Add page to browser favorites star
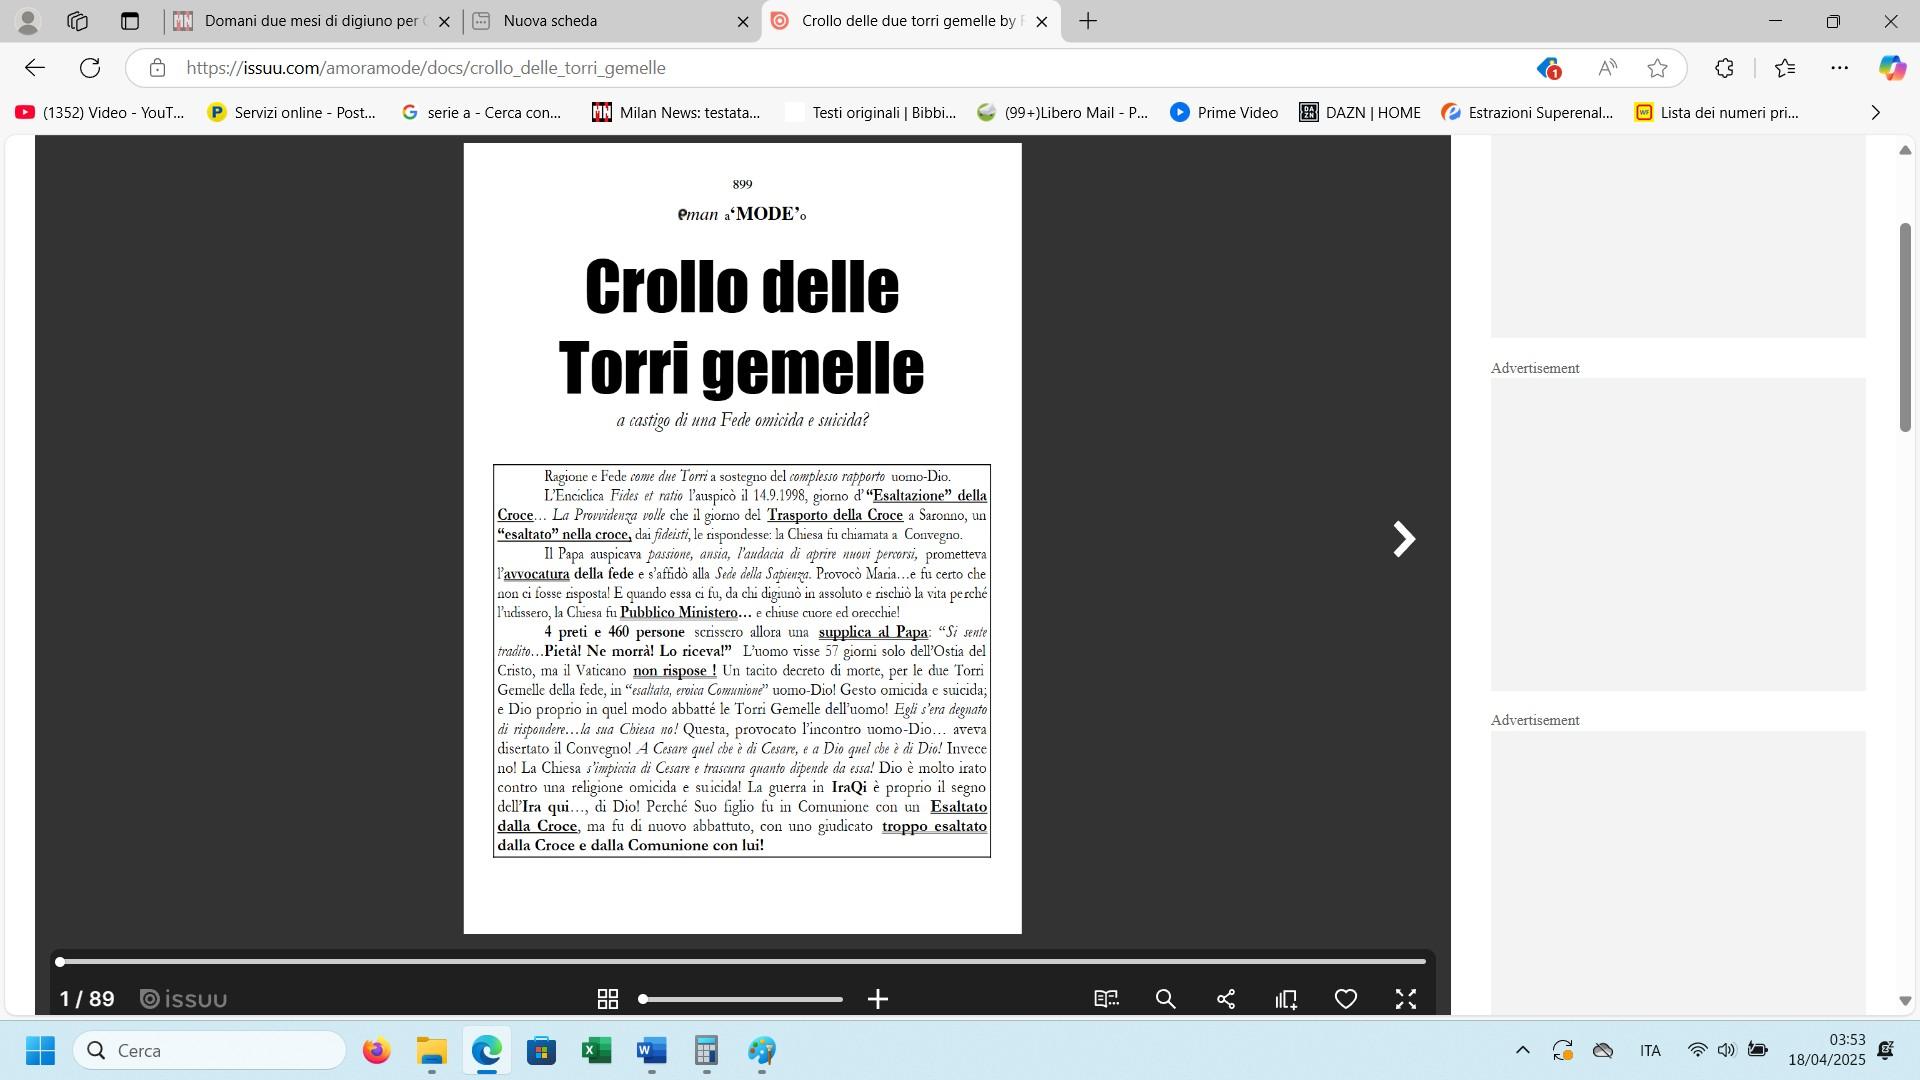Image resolution: width=1920 pixels, height=1080 pixels. click(1657, 68)
